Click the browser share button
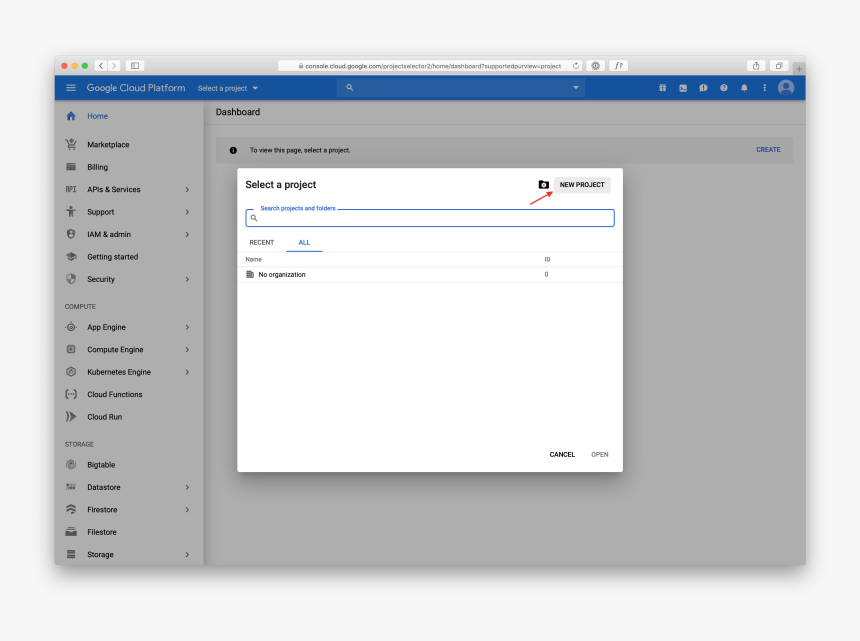 click(756, 66)
